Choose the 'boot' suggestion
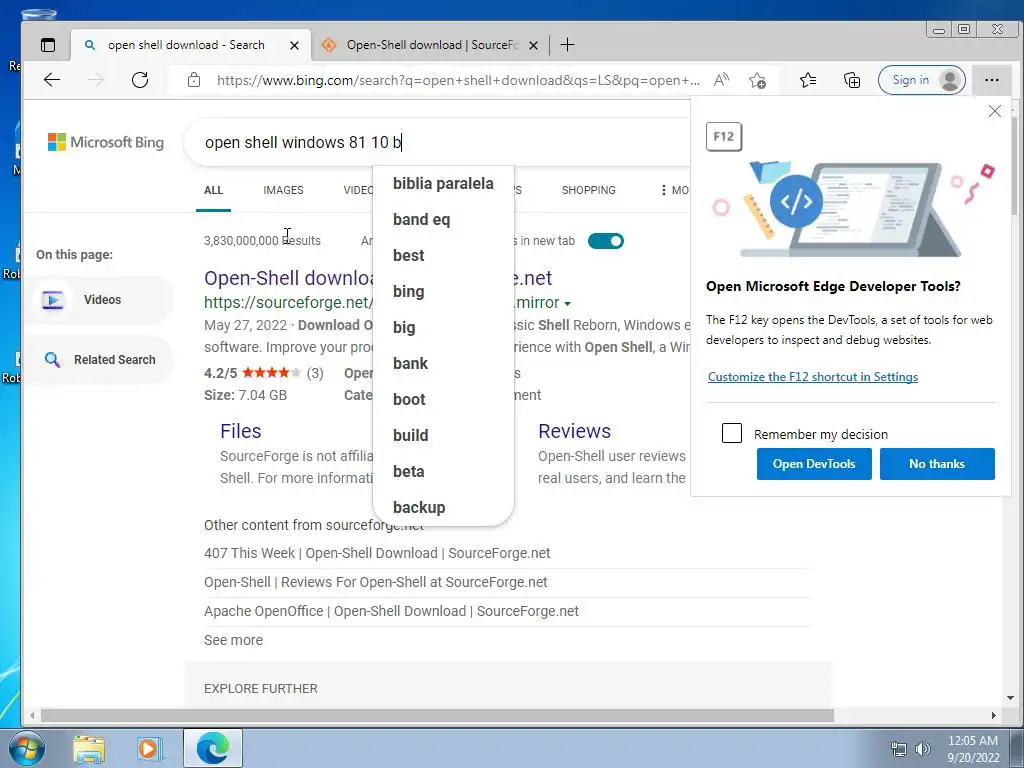The width and height of the screenshot is (1024, 768). pos(443,399)
